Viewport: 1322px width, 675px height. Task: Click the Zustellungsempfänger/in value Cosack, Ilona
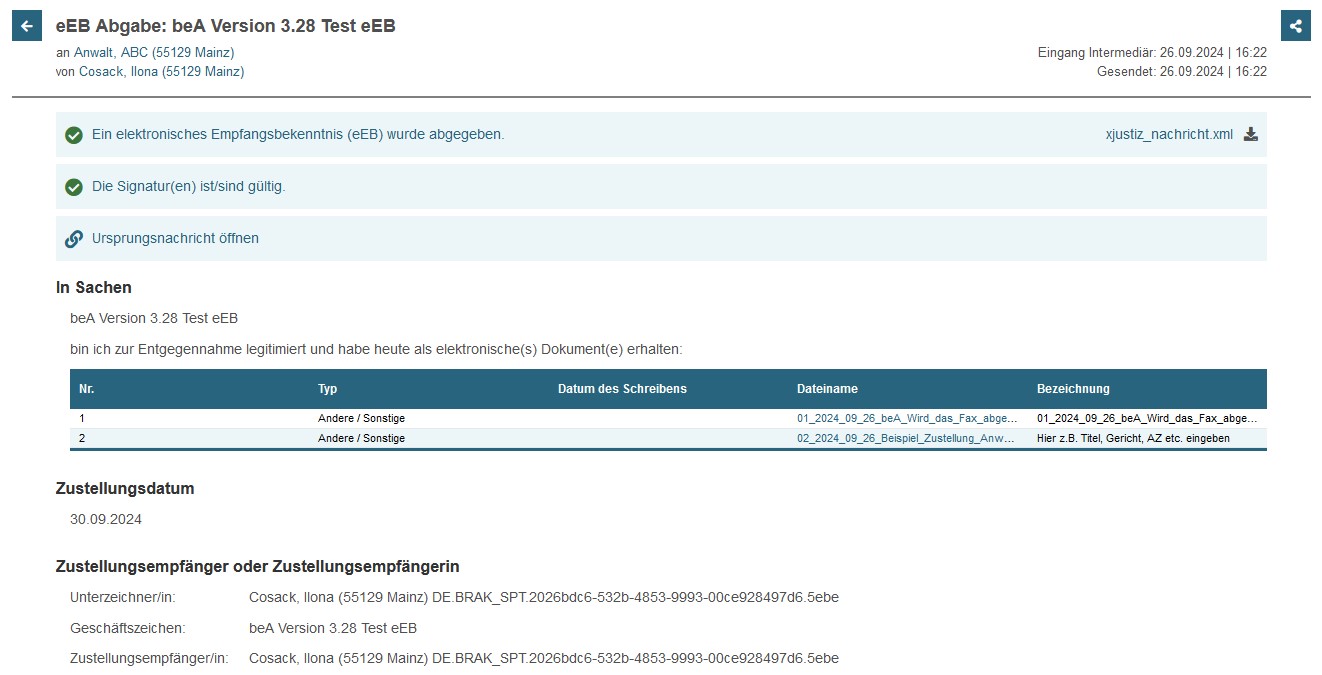point(544,659)
